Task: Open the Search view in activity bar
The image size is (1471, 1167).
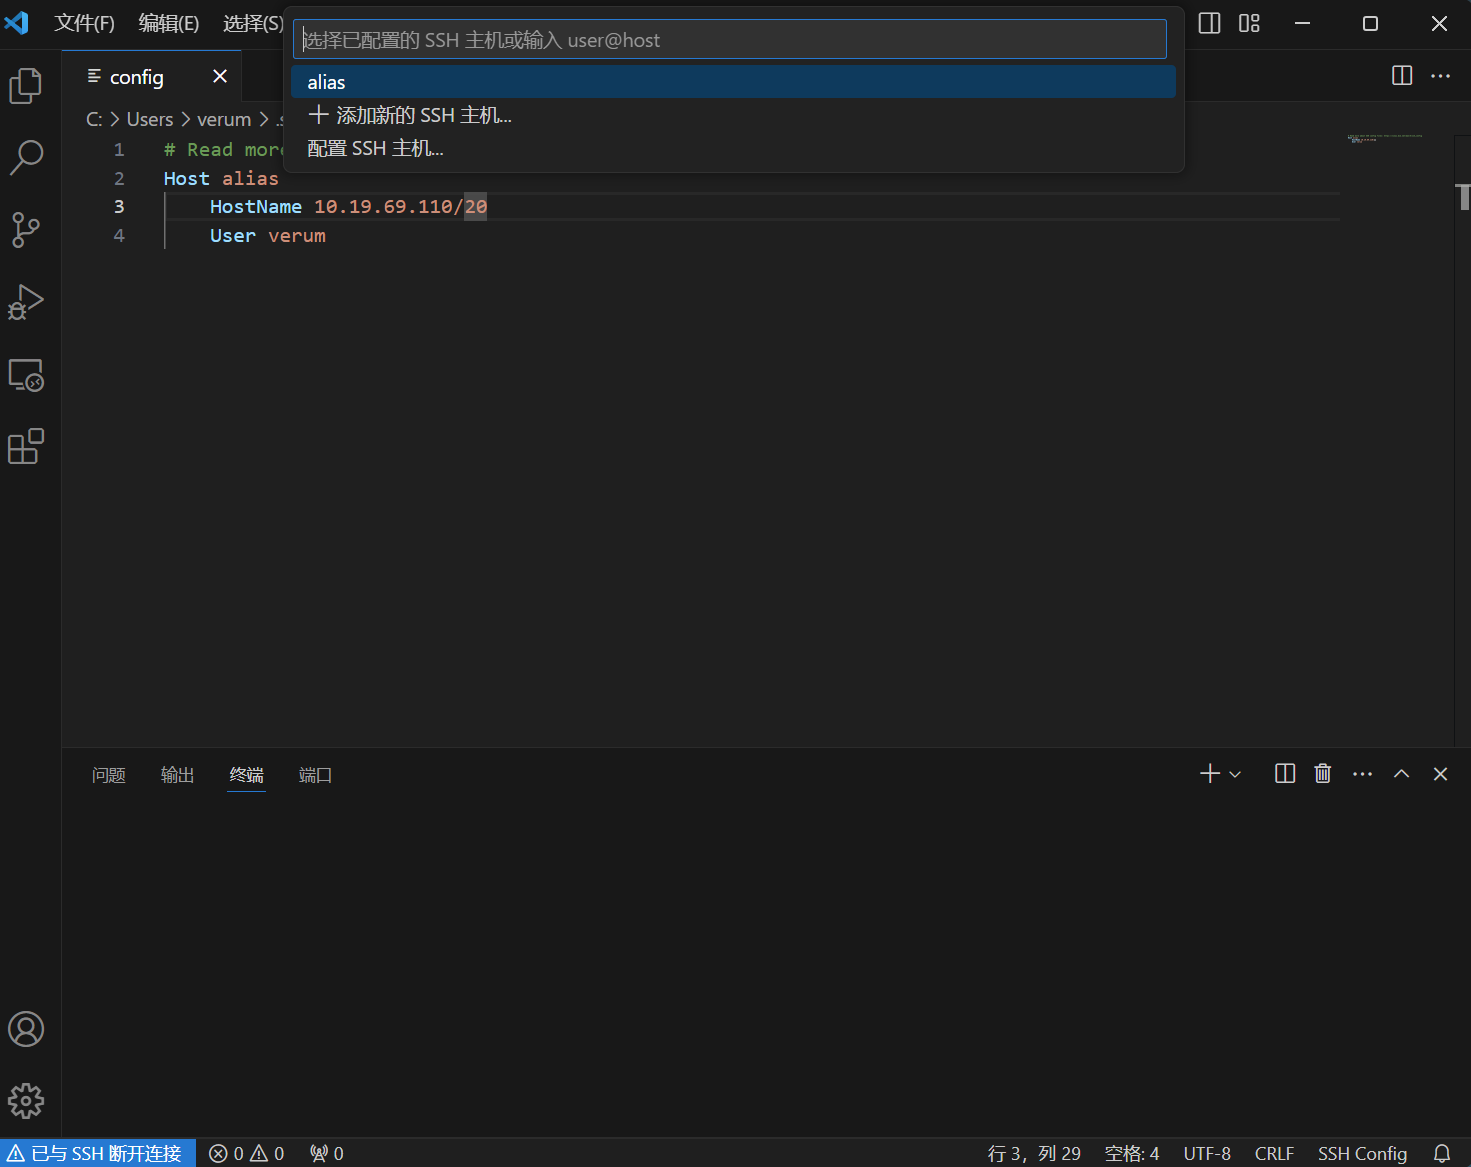Action: tap(26, 157)
